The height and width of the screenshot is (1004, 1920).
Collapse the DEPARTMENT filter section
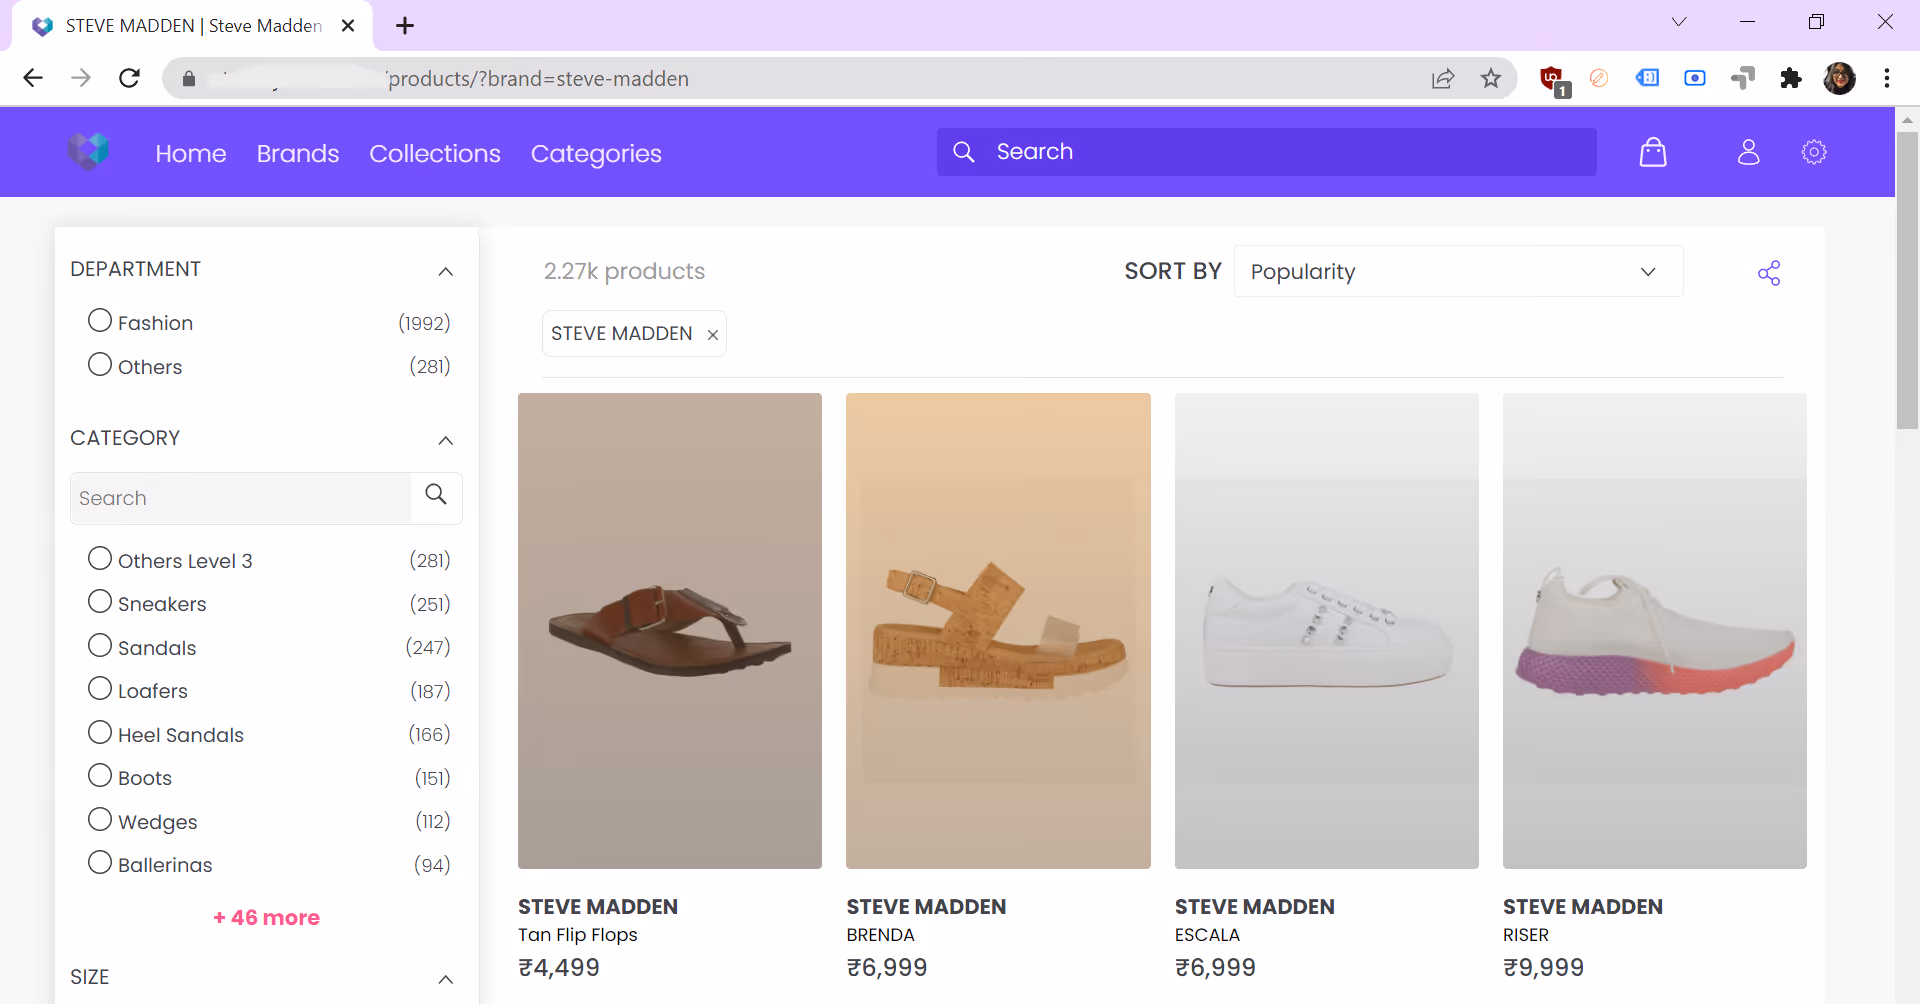(x=446, y=271)
